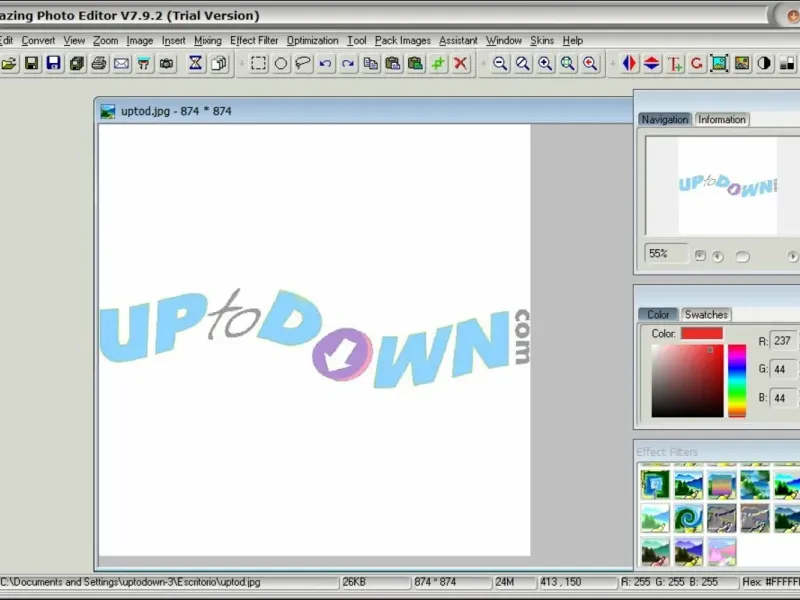The height and width of the screenshot is (600, 800).
Task: Click the red rotate G-shaped icon
Action: pyautogui.click(x=696, y=64)
